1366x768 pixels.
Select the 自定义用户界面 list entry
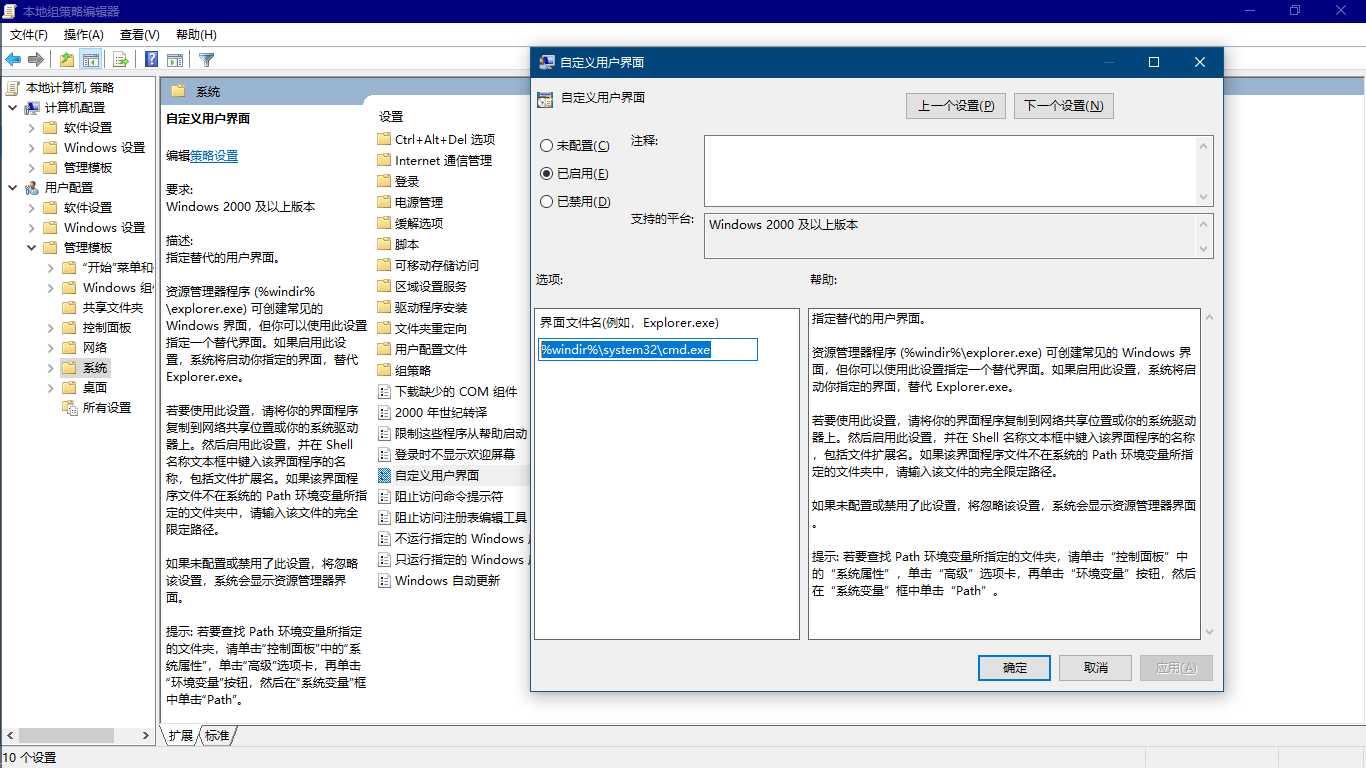[x=437, y=476]
